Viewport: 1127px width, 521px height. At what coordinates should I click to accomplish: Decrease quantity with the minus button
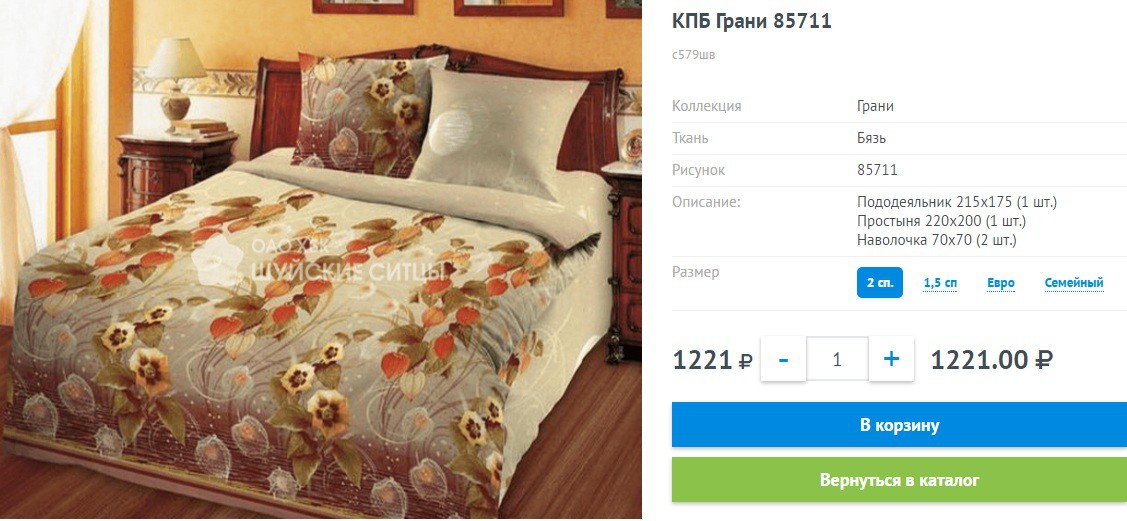783,359
